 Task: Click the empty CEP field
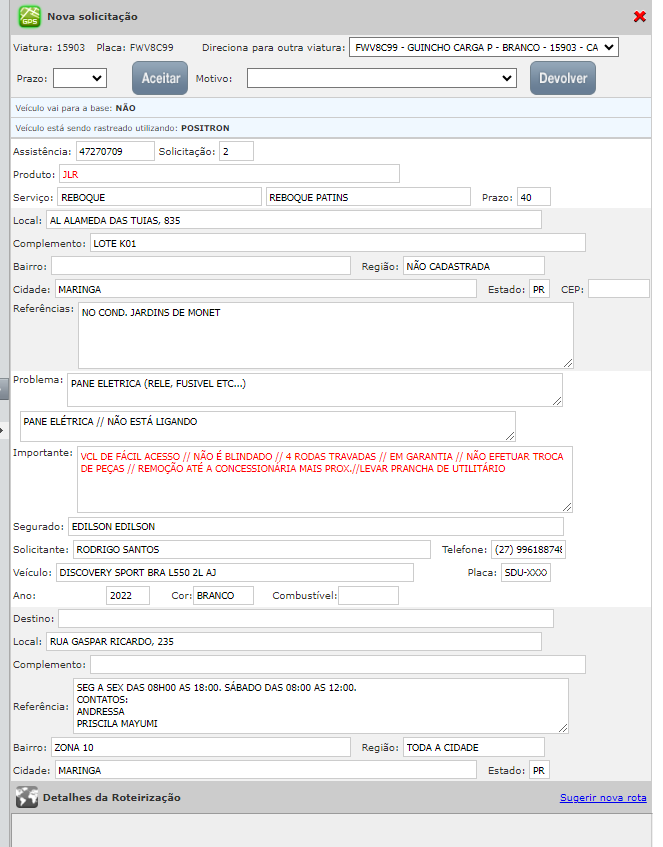(619, 289)
